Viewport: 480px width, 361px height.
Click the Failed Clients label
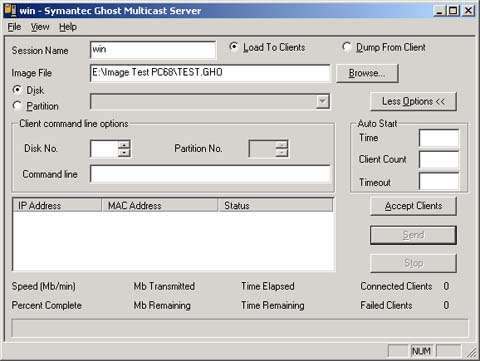(386, 305)
